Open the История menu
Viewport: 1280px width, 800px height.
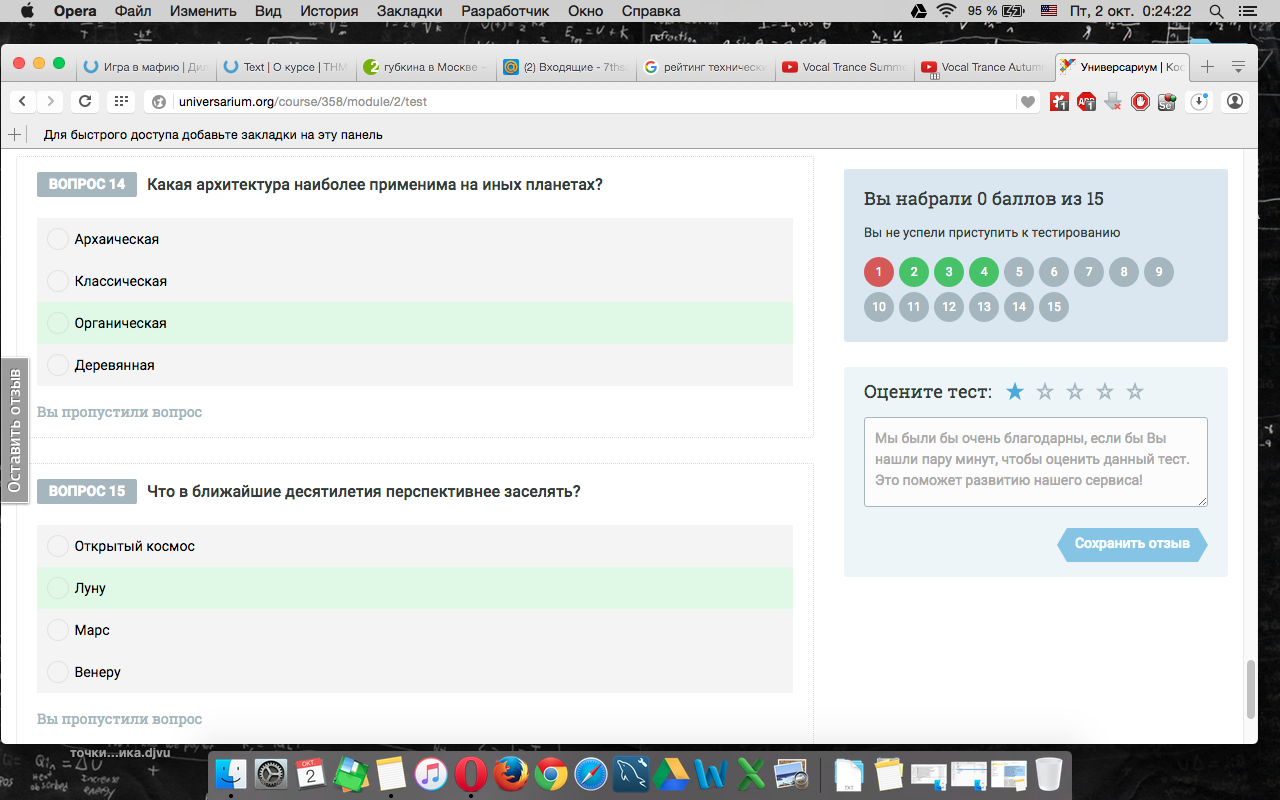[x=329, y=11]
